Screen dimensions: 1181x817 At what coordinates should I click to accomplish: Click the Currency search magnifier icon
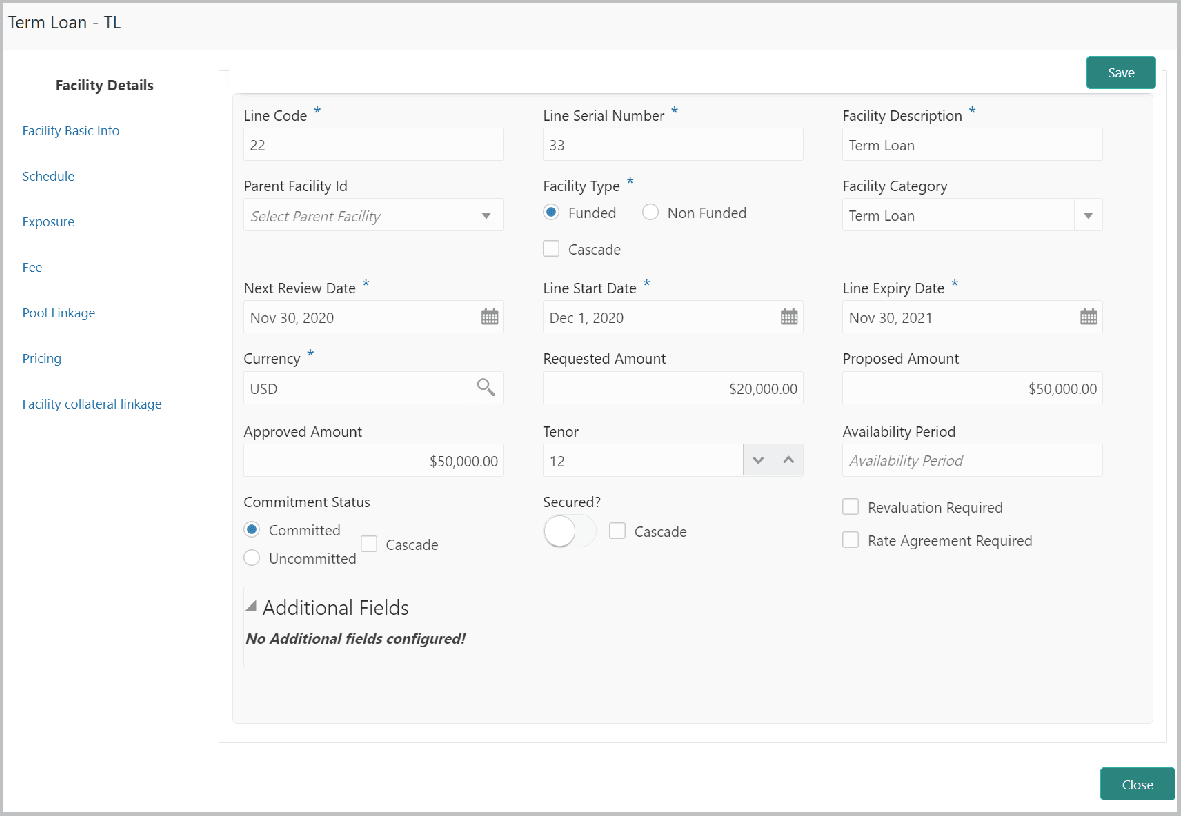click(486, 388)
